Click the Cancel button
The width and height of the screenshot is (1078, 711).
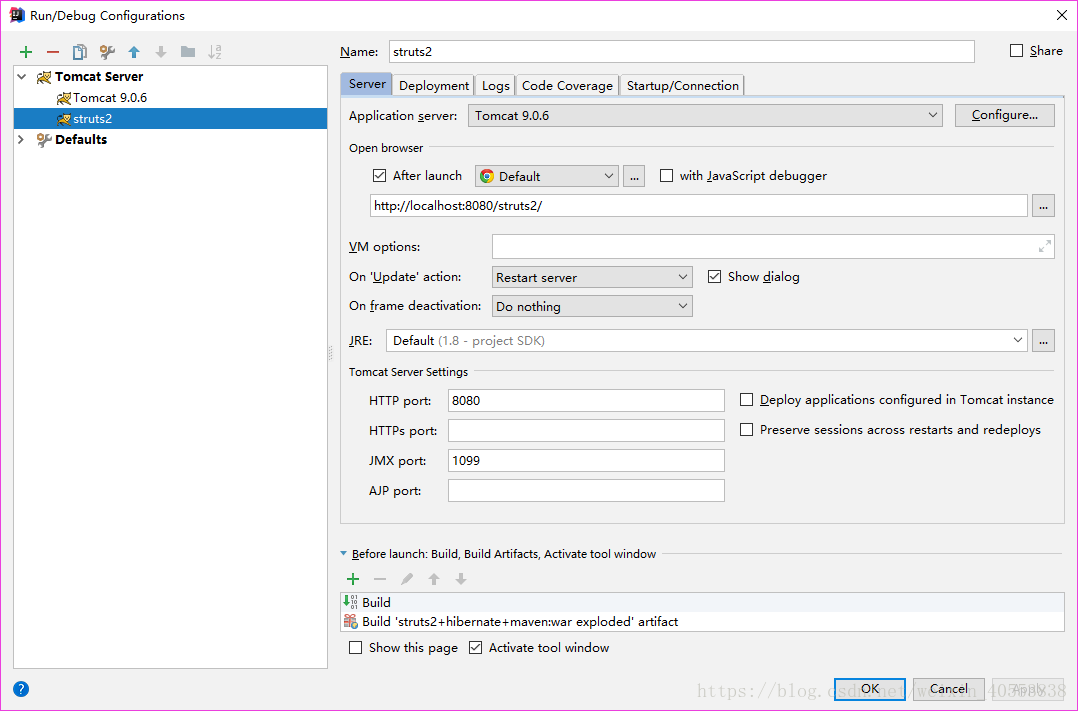pos(949,689)
